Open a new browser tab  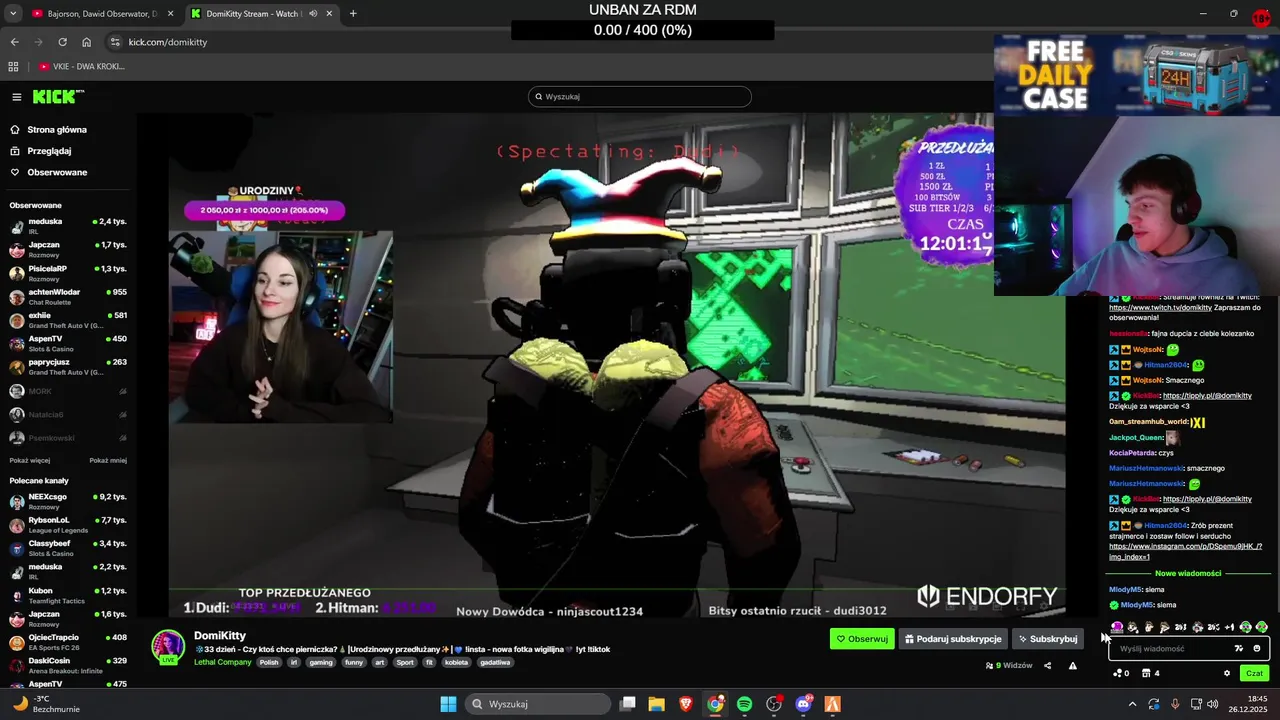pos(353,14)
